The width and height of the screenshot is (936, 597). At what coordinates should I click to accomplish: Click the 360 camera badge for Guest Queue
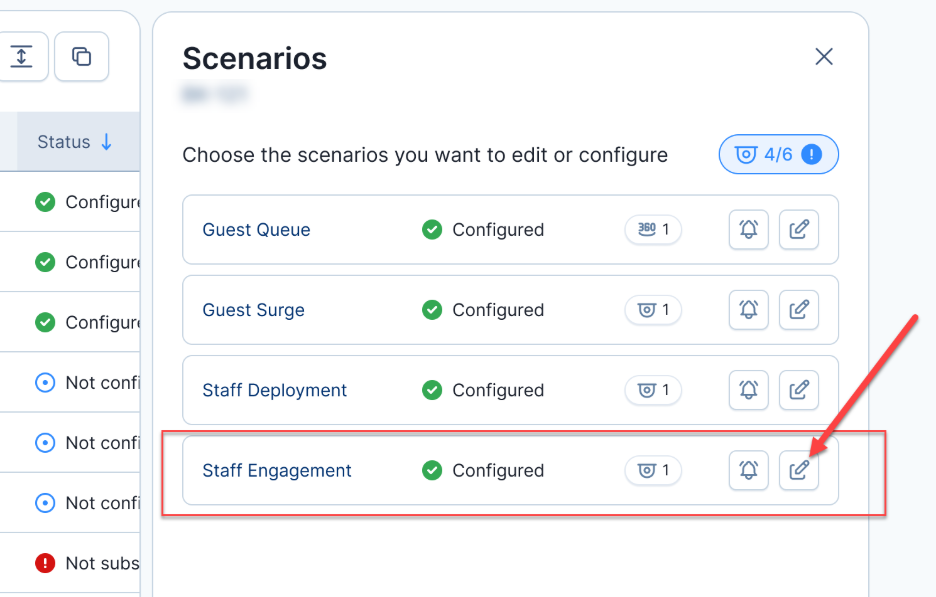(653, 230)
